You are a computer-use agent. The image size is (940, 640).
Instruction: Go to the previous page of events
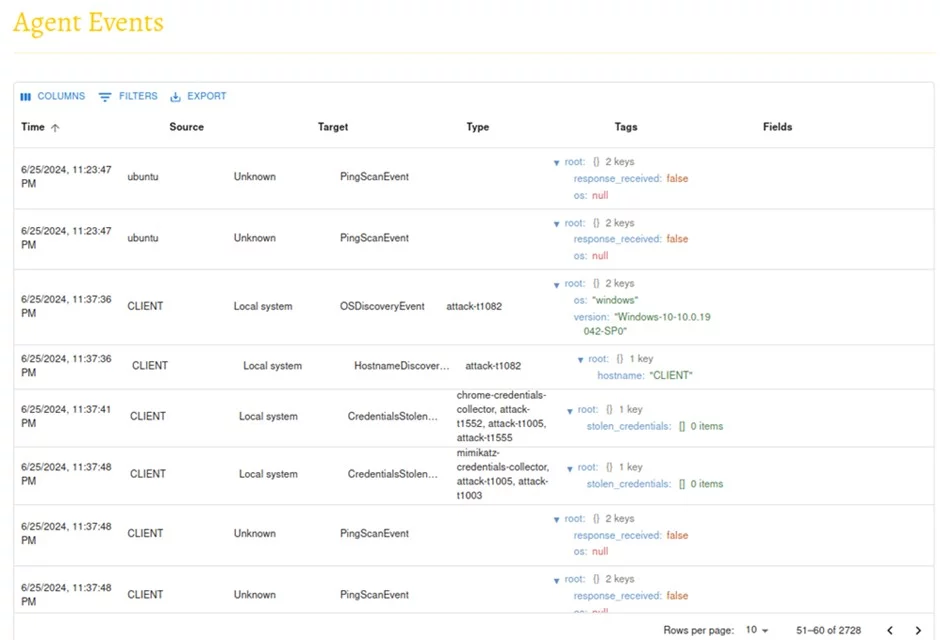click(890, 630)
